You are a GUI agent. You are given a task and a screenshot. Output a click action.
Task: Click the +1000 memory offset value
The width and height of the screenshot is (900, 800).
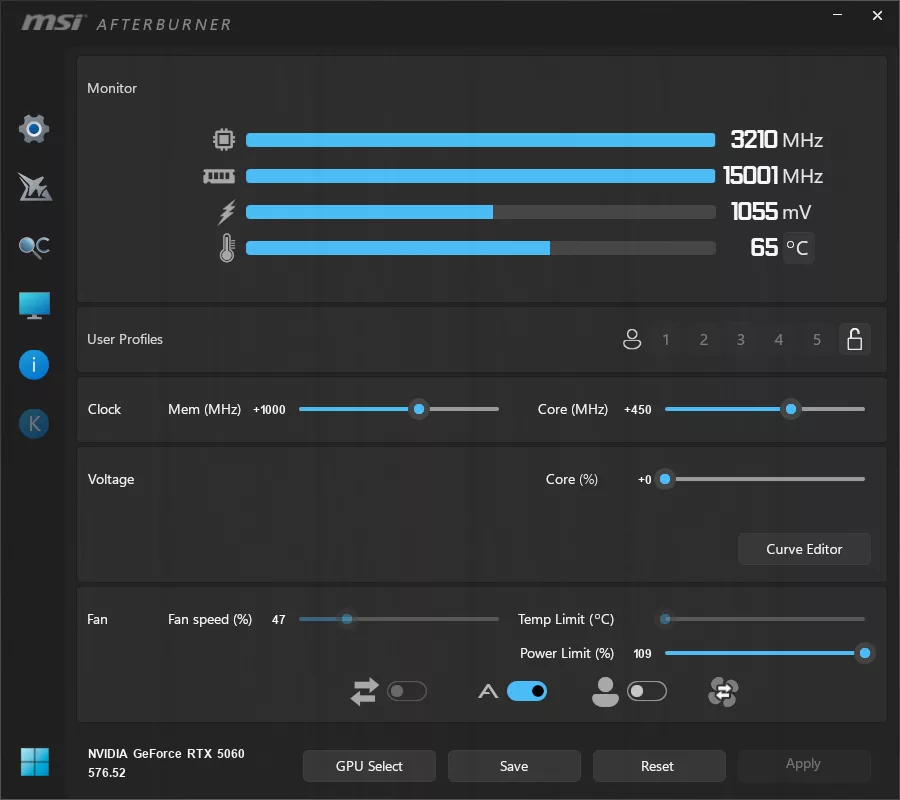[x=269, y=410]
